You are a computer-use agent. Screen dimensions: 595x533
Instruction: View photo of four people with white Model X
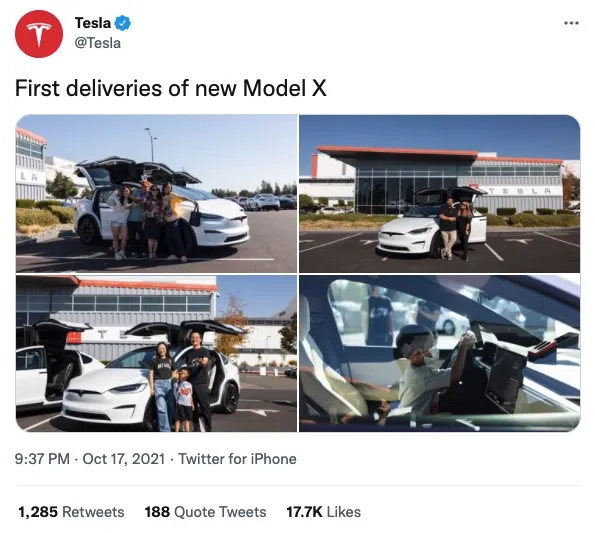click(x=156, y=193)
